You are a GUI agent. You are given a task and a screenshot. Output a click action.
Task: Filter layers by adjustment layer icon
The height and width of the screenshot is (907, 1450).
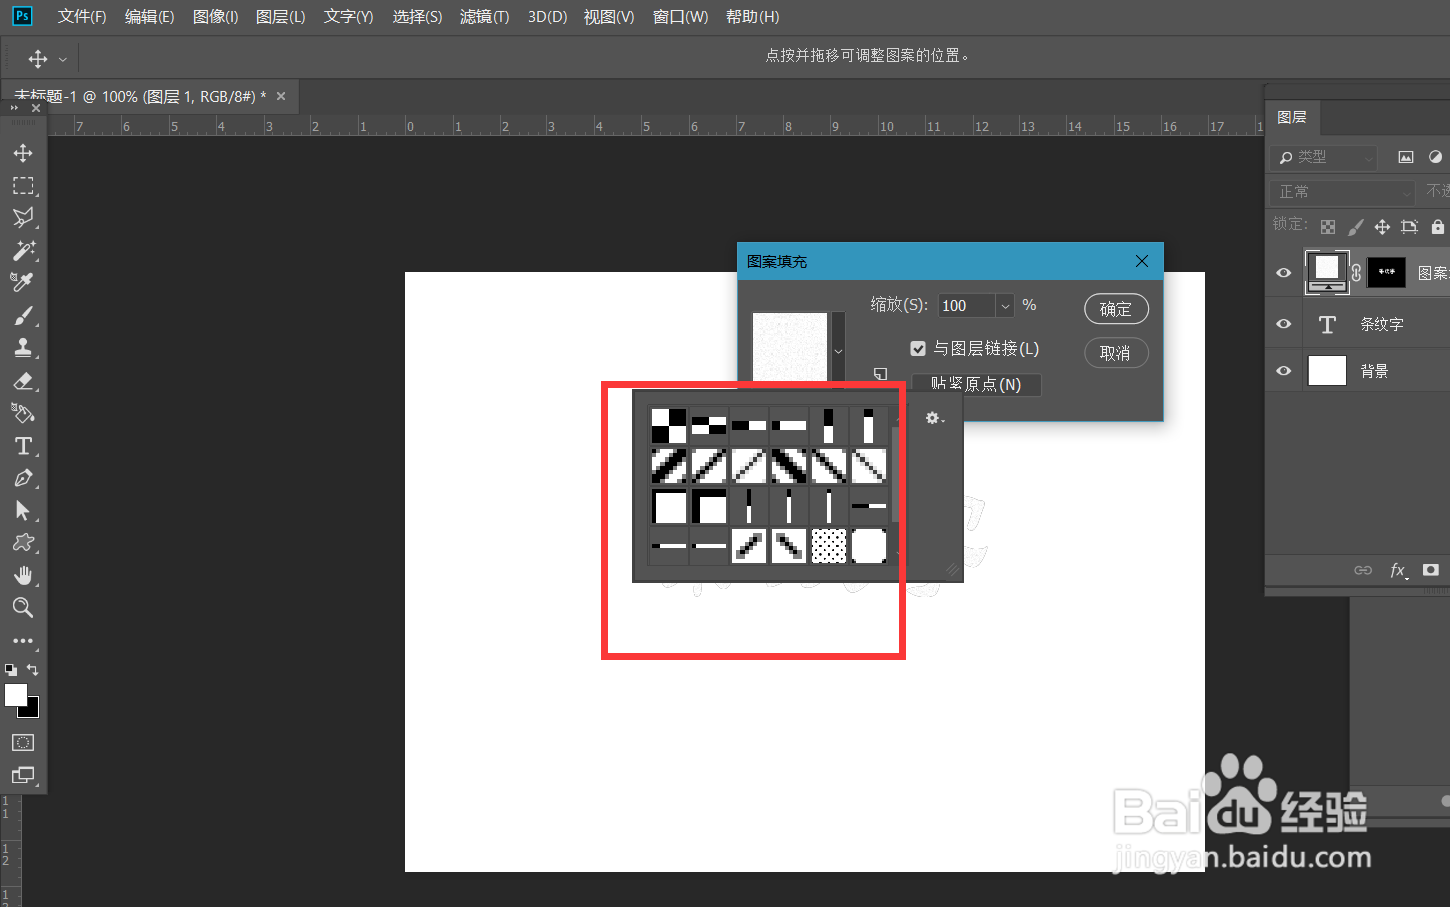pos(1436,157)
